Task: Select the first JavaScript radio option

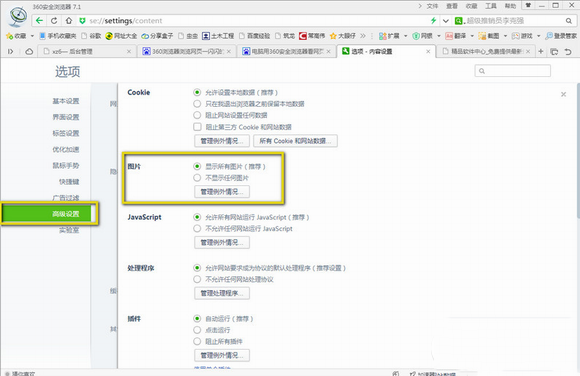Action: point(197,217)
